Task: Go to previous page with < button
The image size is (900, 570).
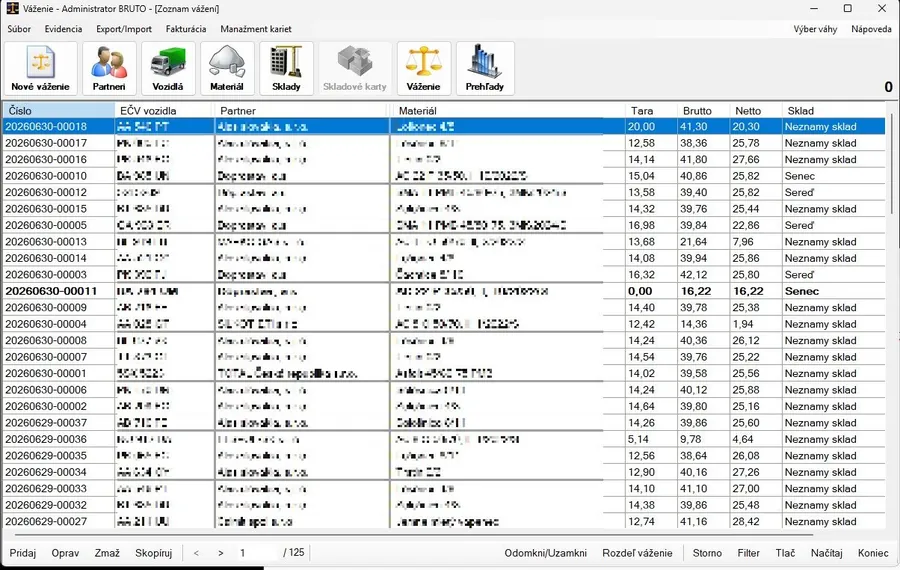Action: pyautogui.click(x=196, y=553)
